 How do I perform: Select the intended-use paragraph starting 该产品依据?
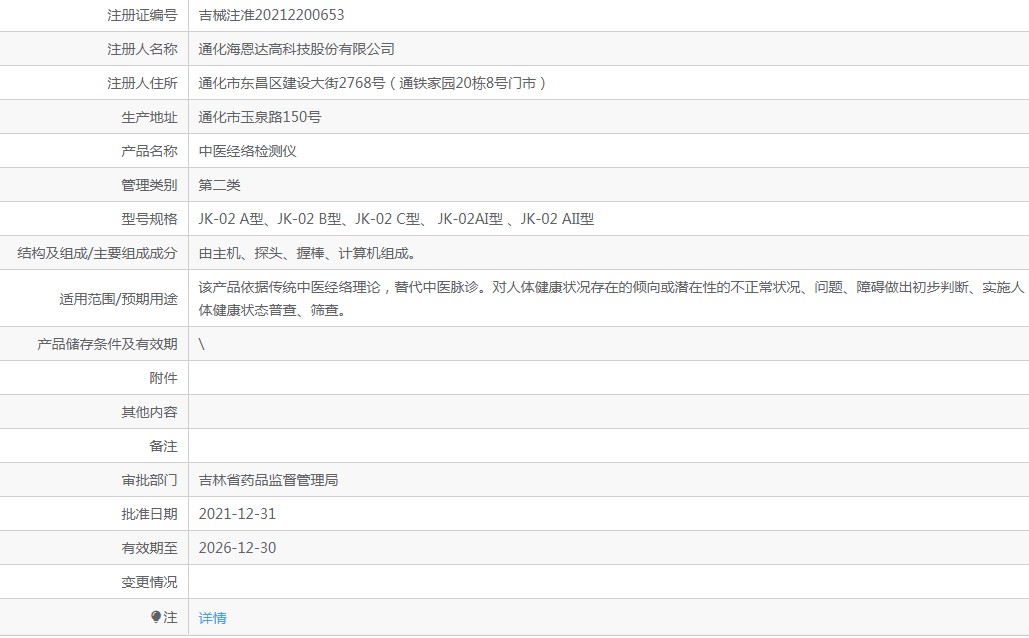point(611,299)
